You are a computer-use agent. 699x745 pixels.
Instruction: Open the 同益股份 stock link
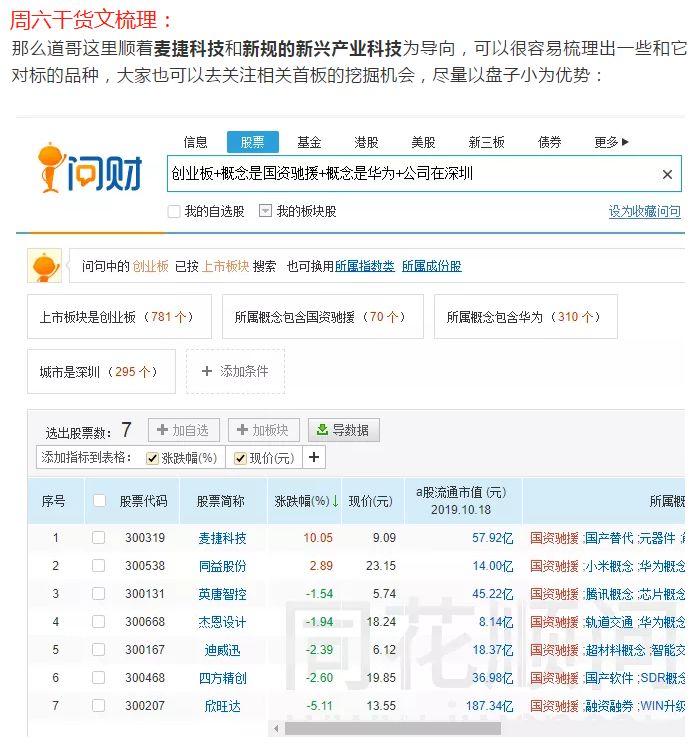[x=222, y=566]
